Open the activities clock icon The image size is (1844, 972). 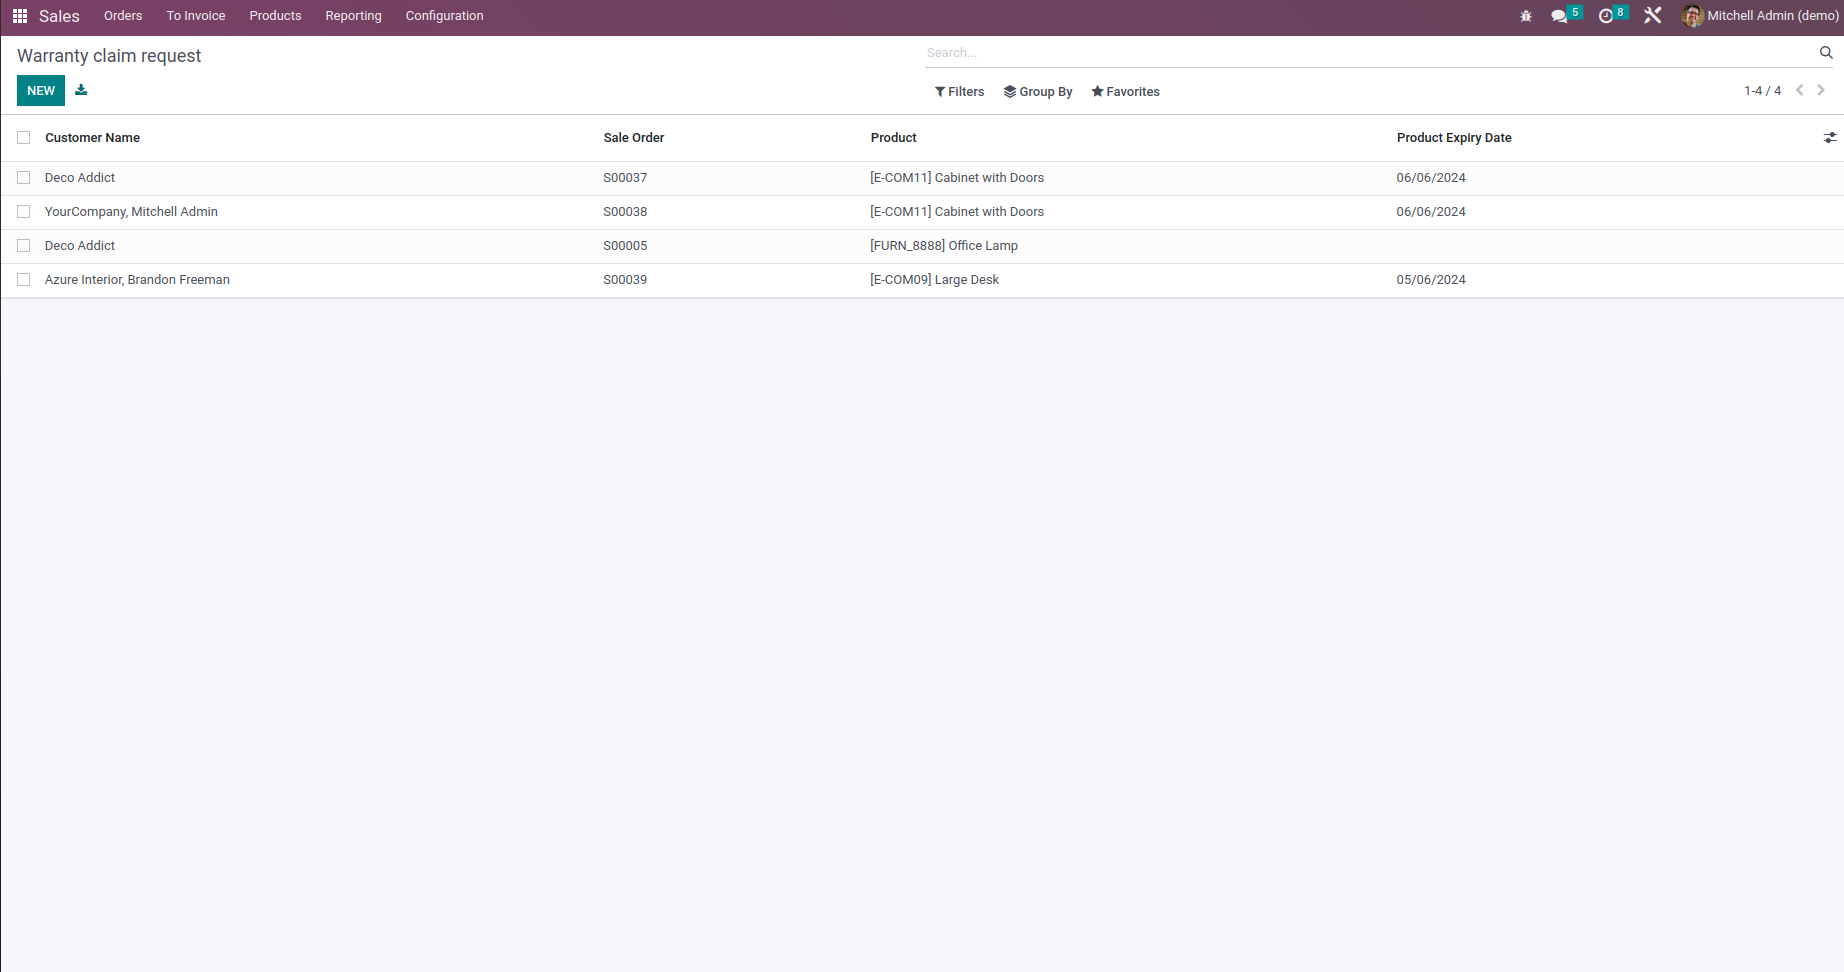point(1606,16)
